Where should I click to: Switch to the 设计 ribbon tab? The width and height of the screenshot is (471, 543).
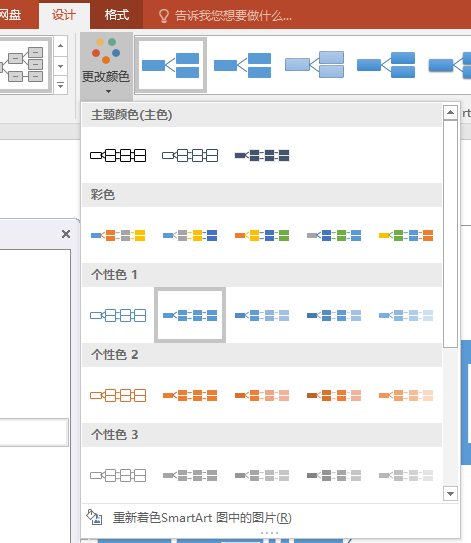[64, 15]
